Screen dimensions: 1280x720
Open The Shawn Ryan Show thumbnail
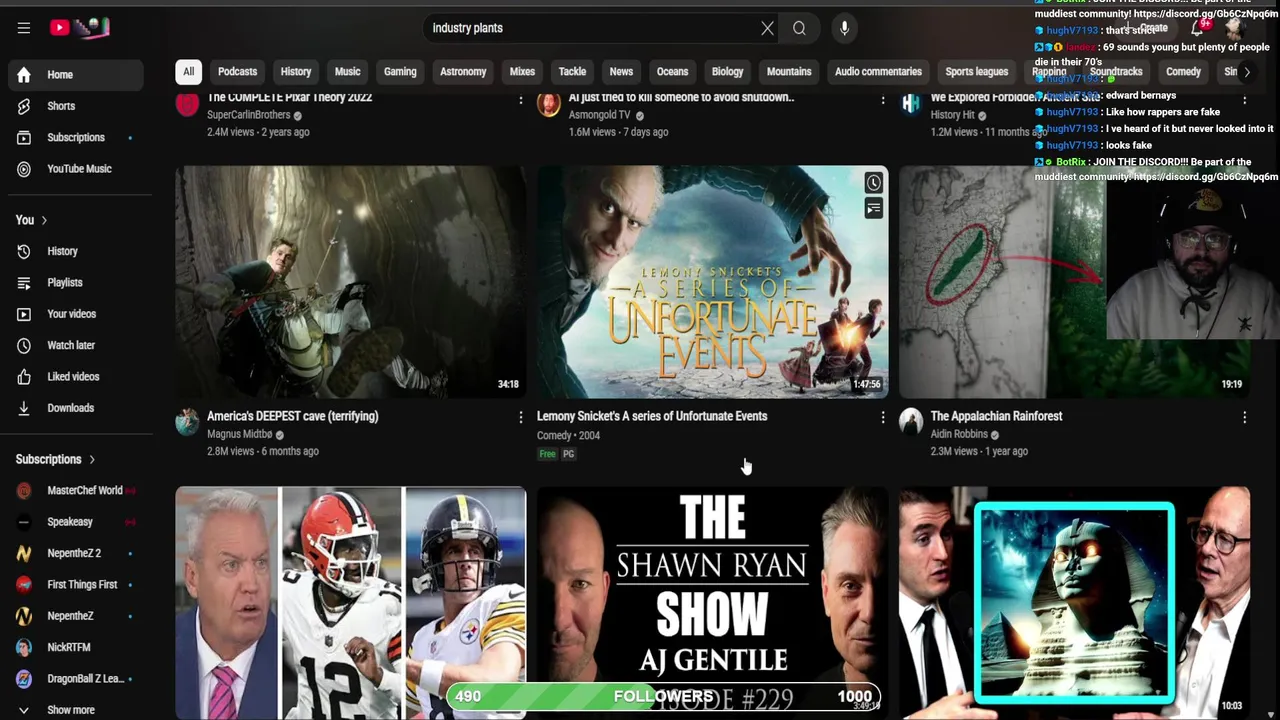click(712, 603)
